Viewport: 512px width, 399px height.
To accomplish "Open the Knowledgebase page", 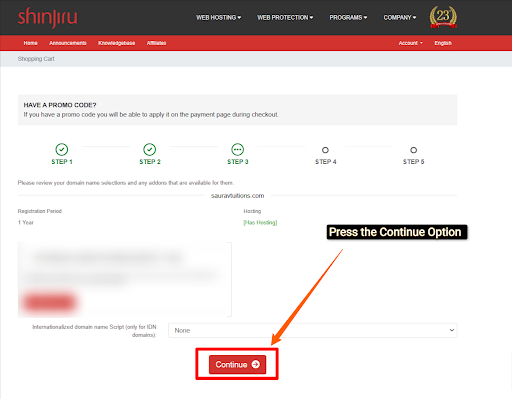I will (116, 43).
